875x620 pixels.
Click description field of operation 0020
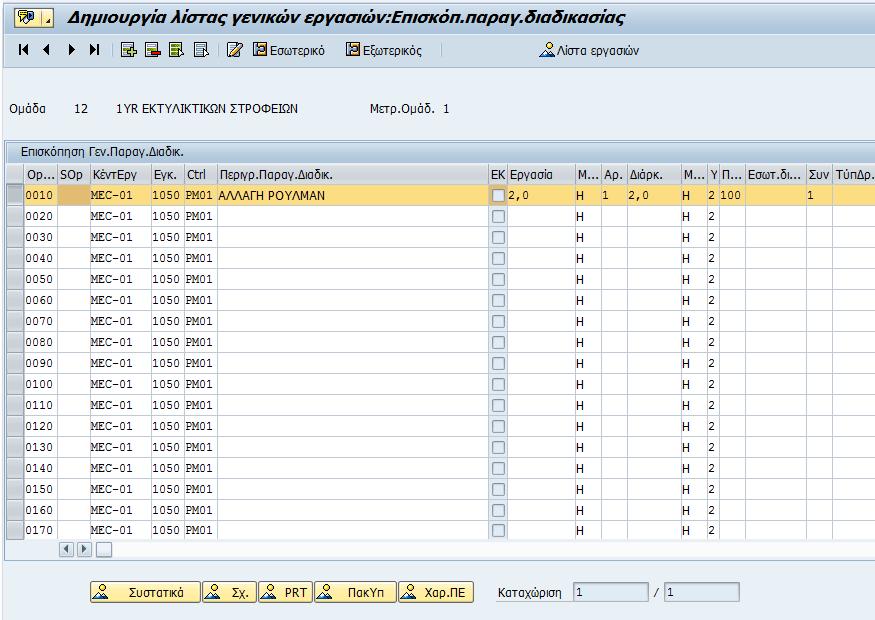(353, 217)
